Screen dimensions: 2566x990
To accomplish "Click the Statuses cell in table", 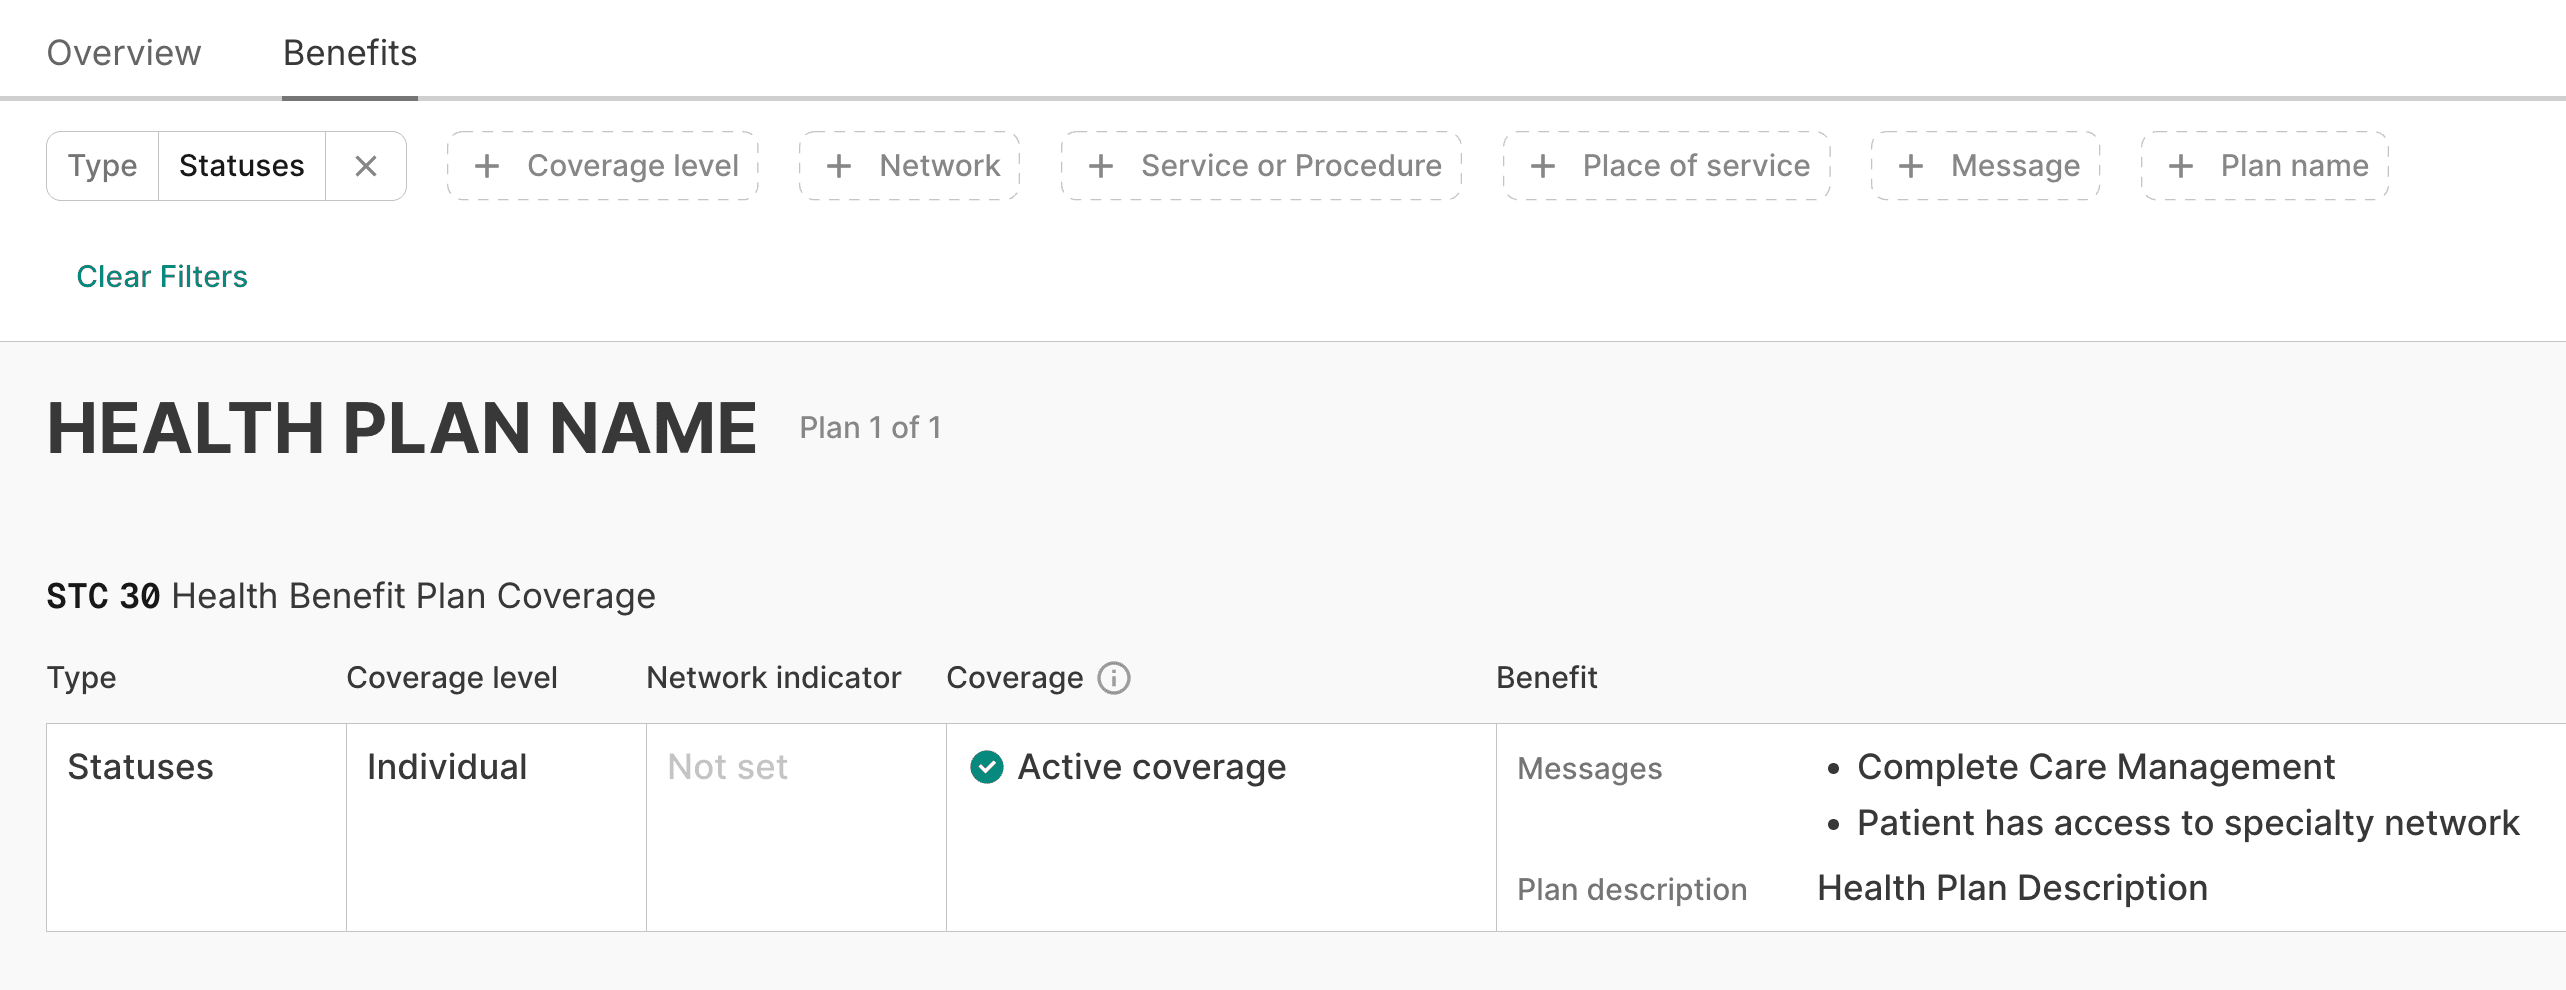I will 141,767.
